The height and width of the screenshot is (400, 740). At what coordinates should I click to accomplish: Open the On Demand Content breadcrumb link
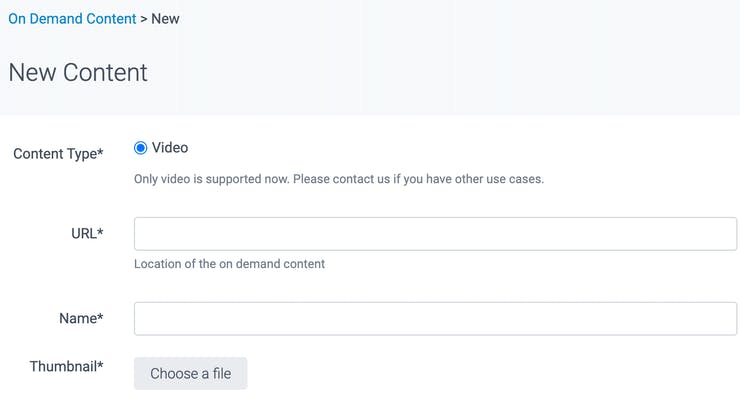[x=72, y=19]
